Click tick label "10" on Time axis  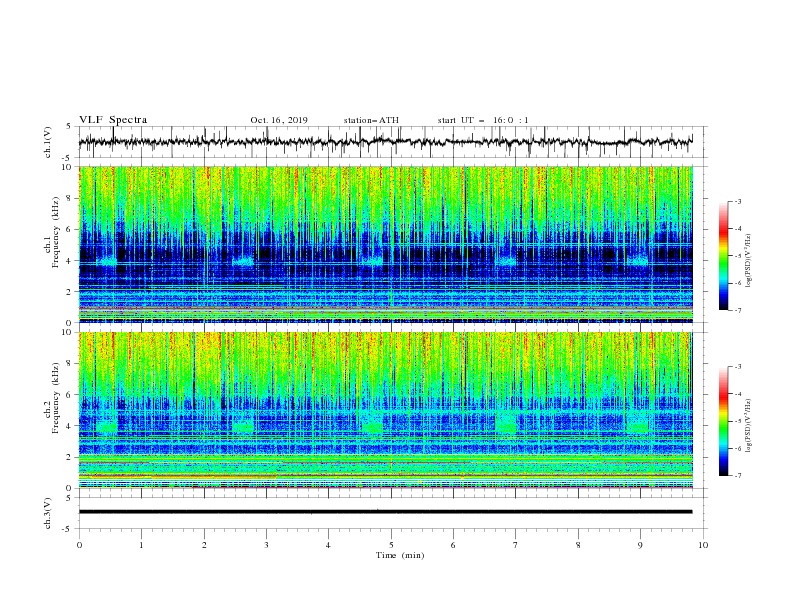tap(703, 545)
